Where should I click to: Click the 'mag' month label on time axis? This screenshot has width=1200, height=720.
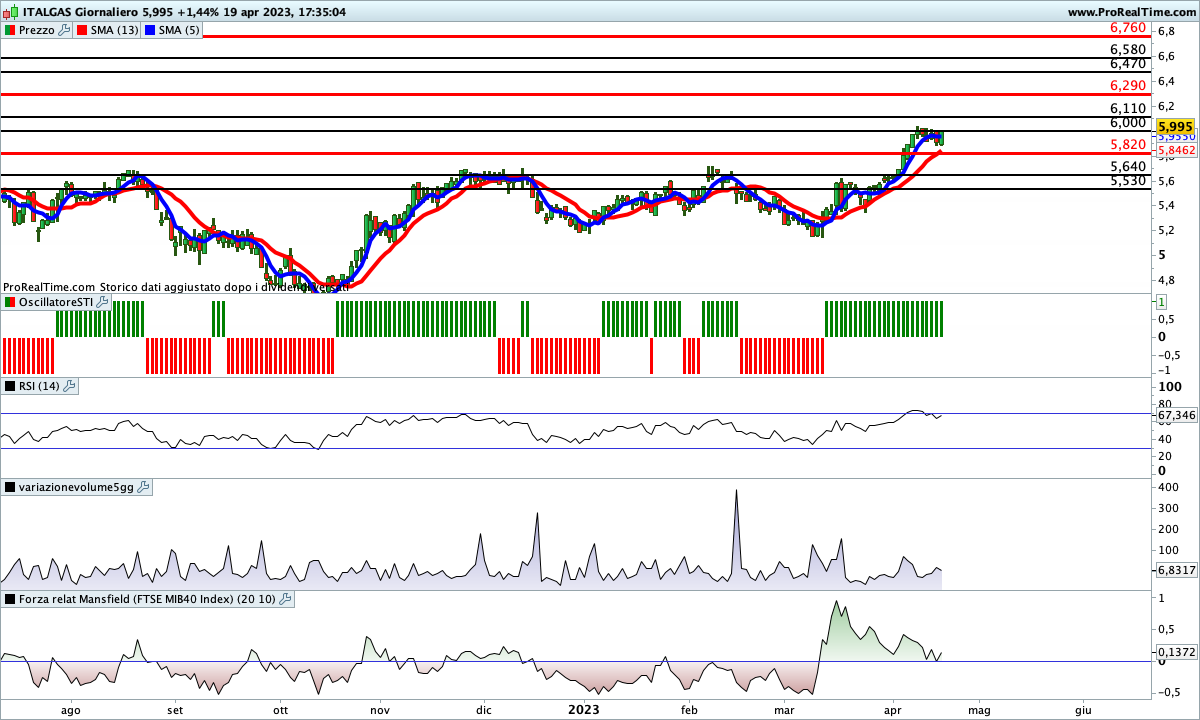point(979,710)
